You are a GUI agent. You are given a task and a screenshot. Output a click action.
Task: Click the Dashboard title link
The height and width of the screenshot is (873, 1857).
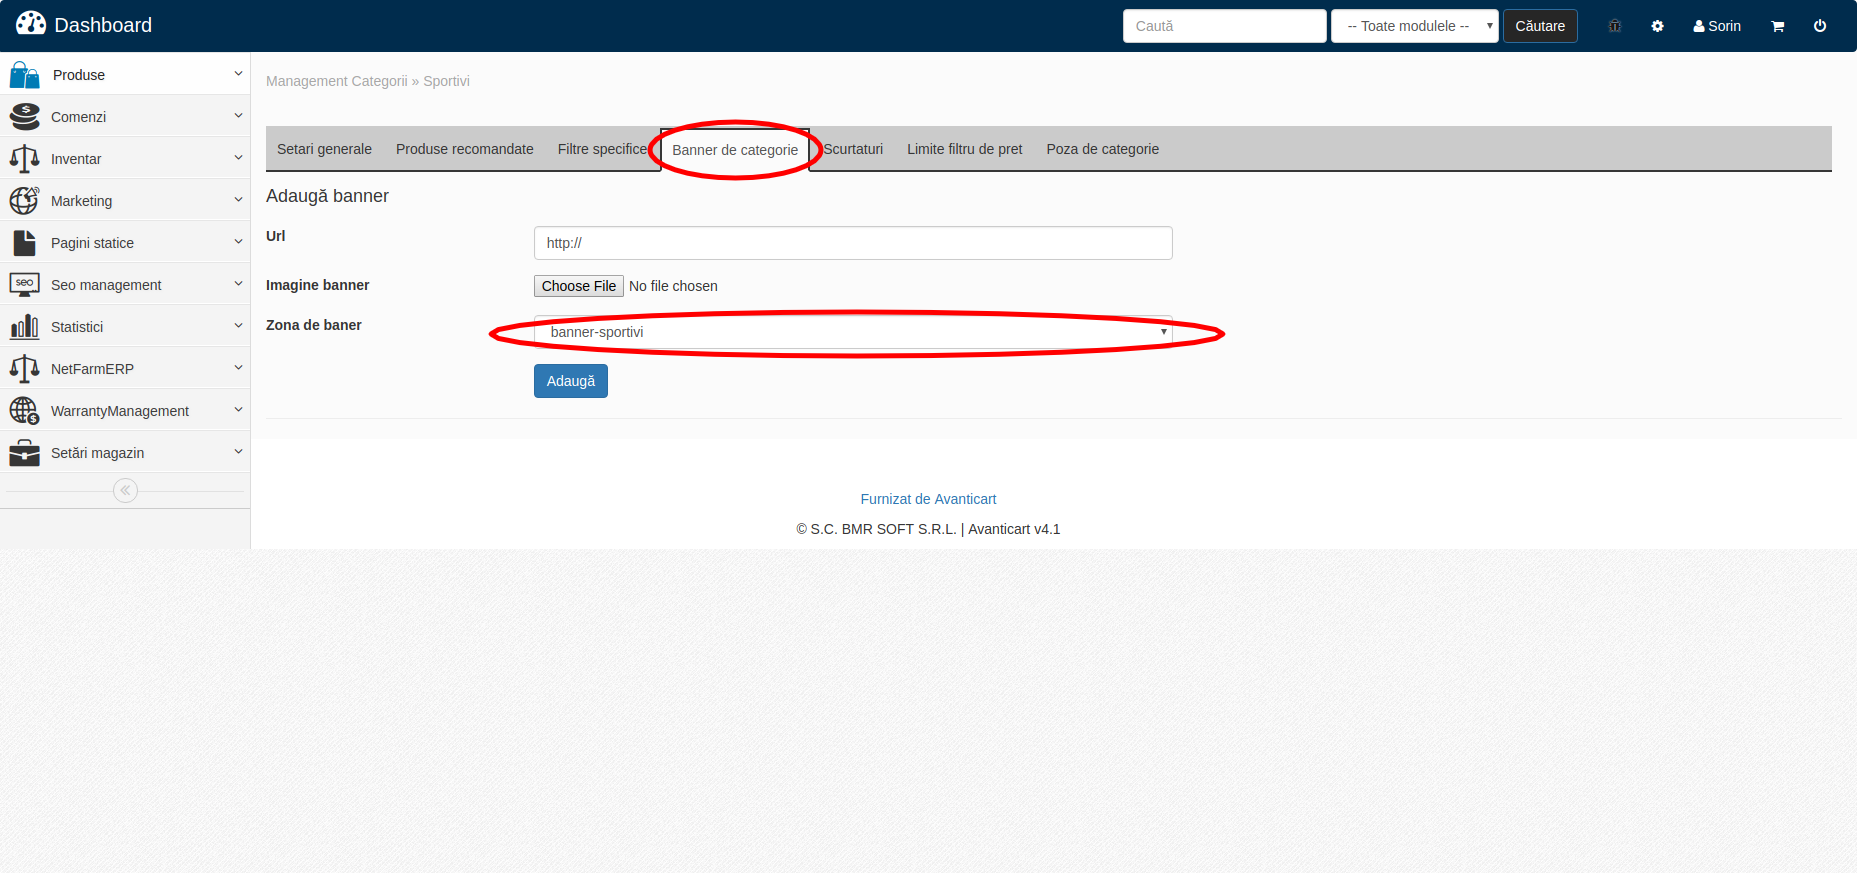103,25
